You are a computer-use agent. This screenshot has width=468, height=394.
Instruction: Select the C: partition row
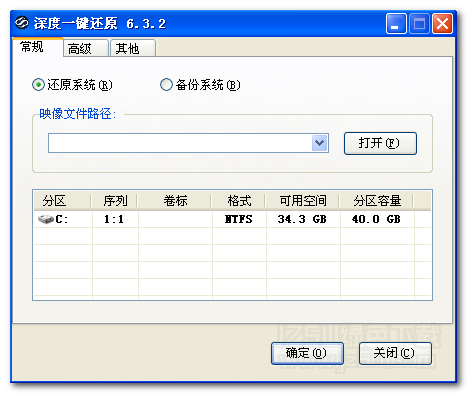click(x=232, y=219)
